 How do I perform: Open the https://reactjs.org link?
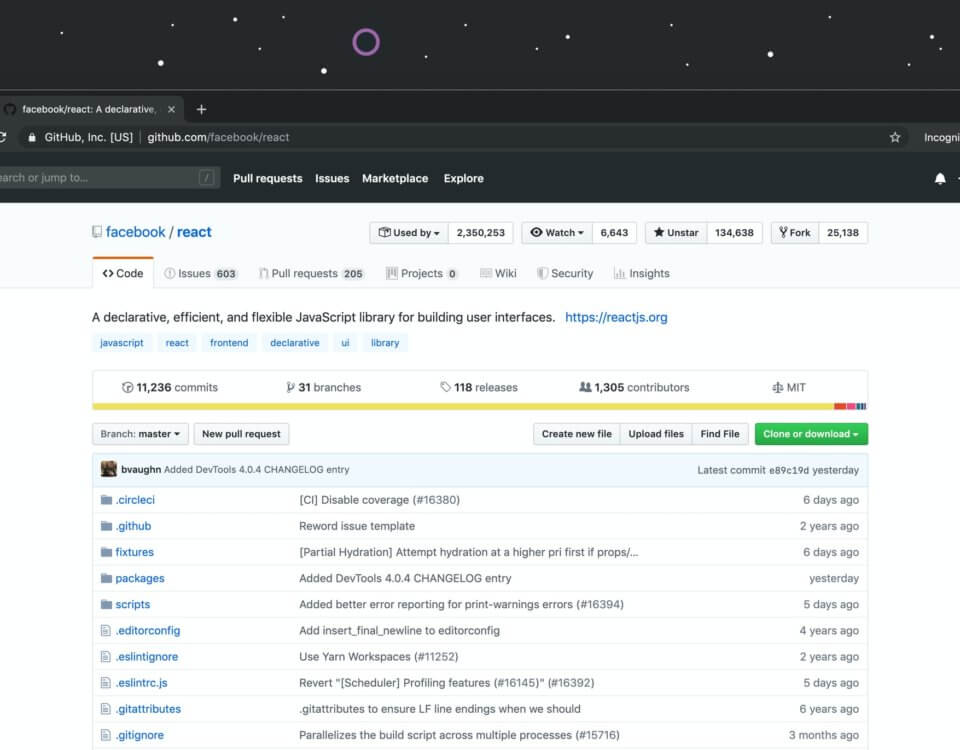(616, 317)
